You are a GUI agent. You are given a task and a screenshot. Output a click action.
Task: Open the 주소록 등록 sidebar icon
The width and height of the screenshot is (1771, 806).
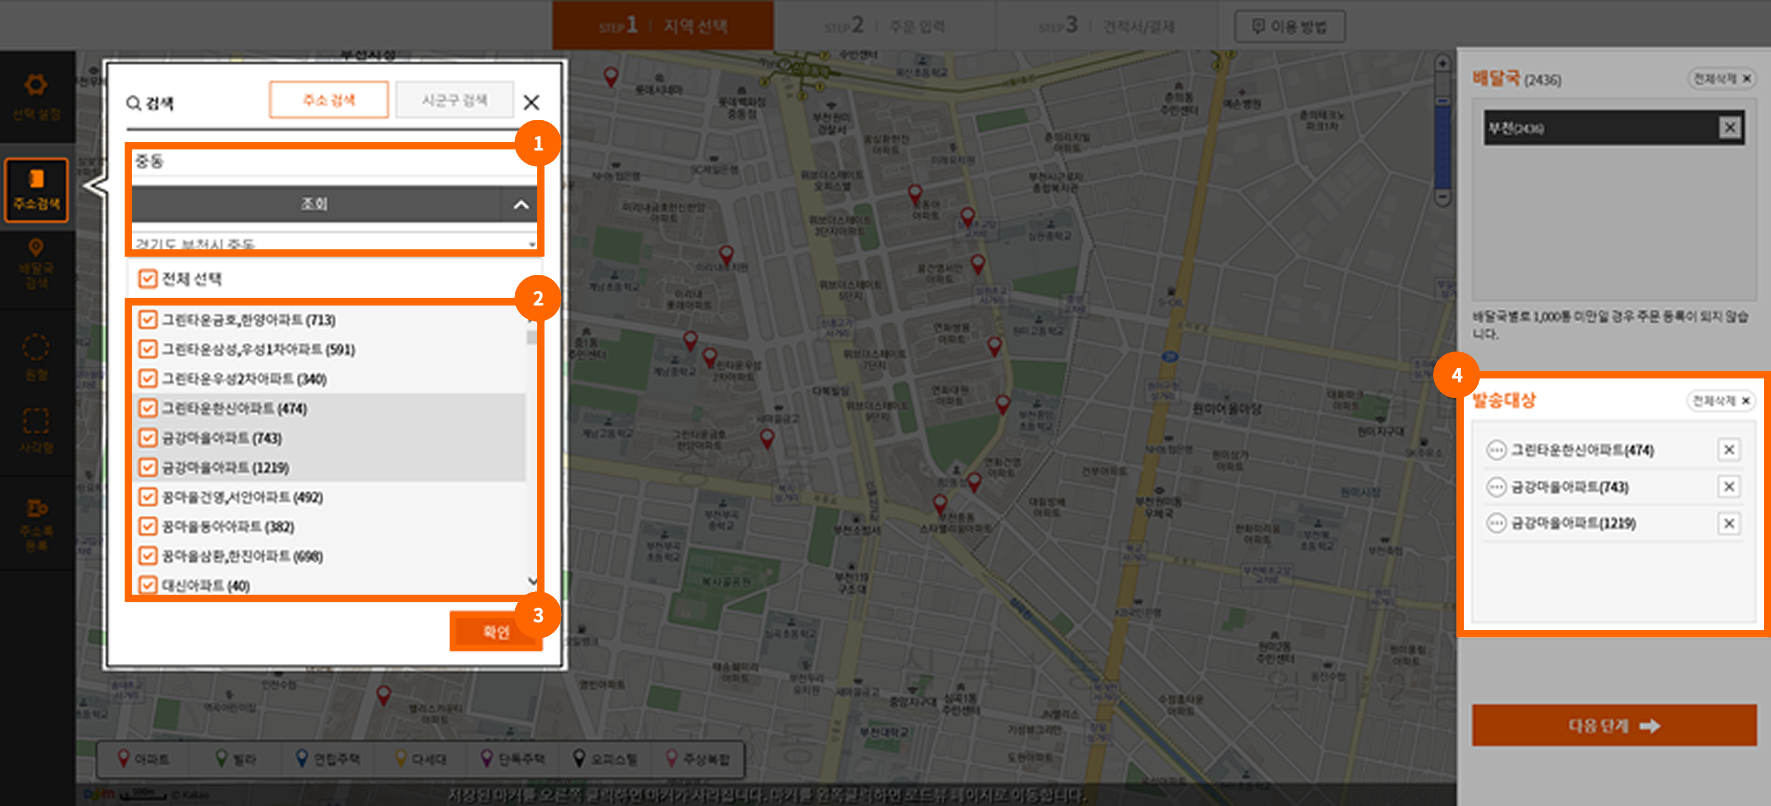point(36,522)
